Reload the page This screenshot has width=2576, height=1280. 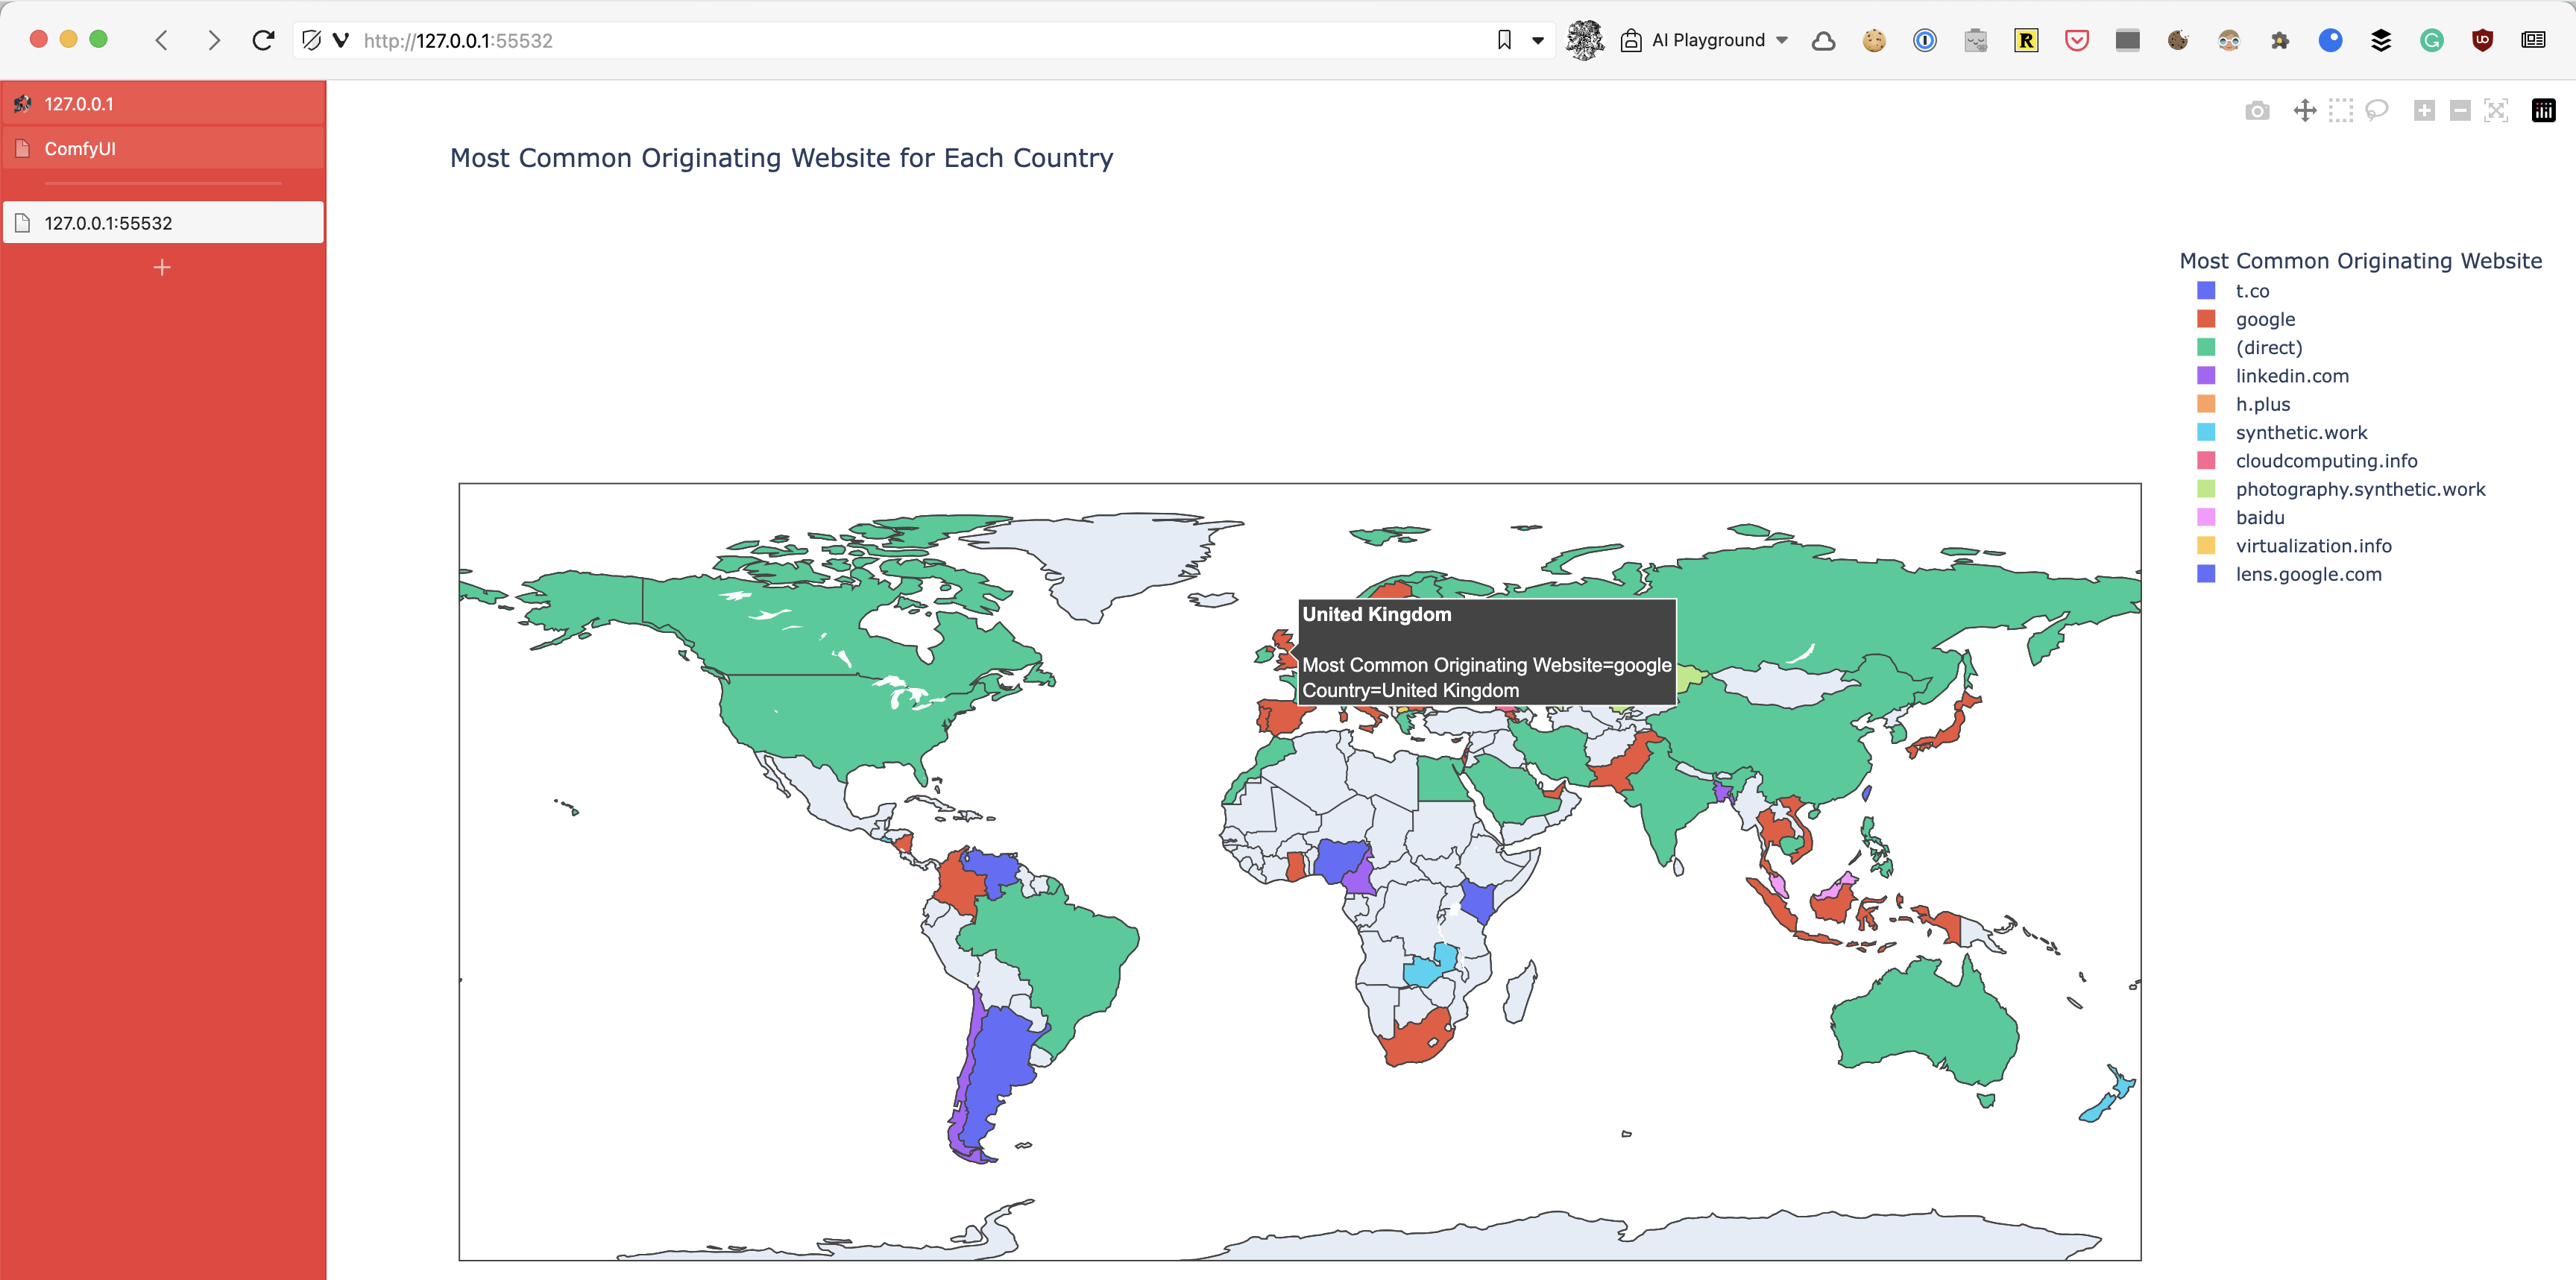[x=264, y=40]
